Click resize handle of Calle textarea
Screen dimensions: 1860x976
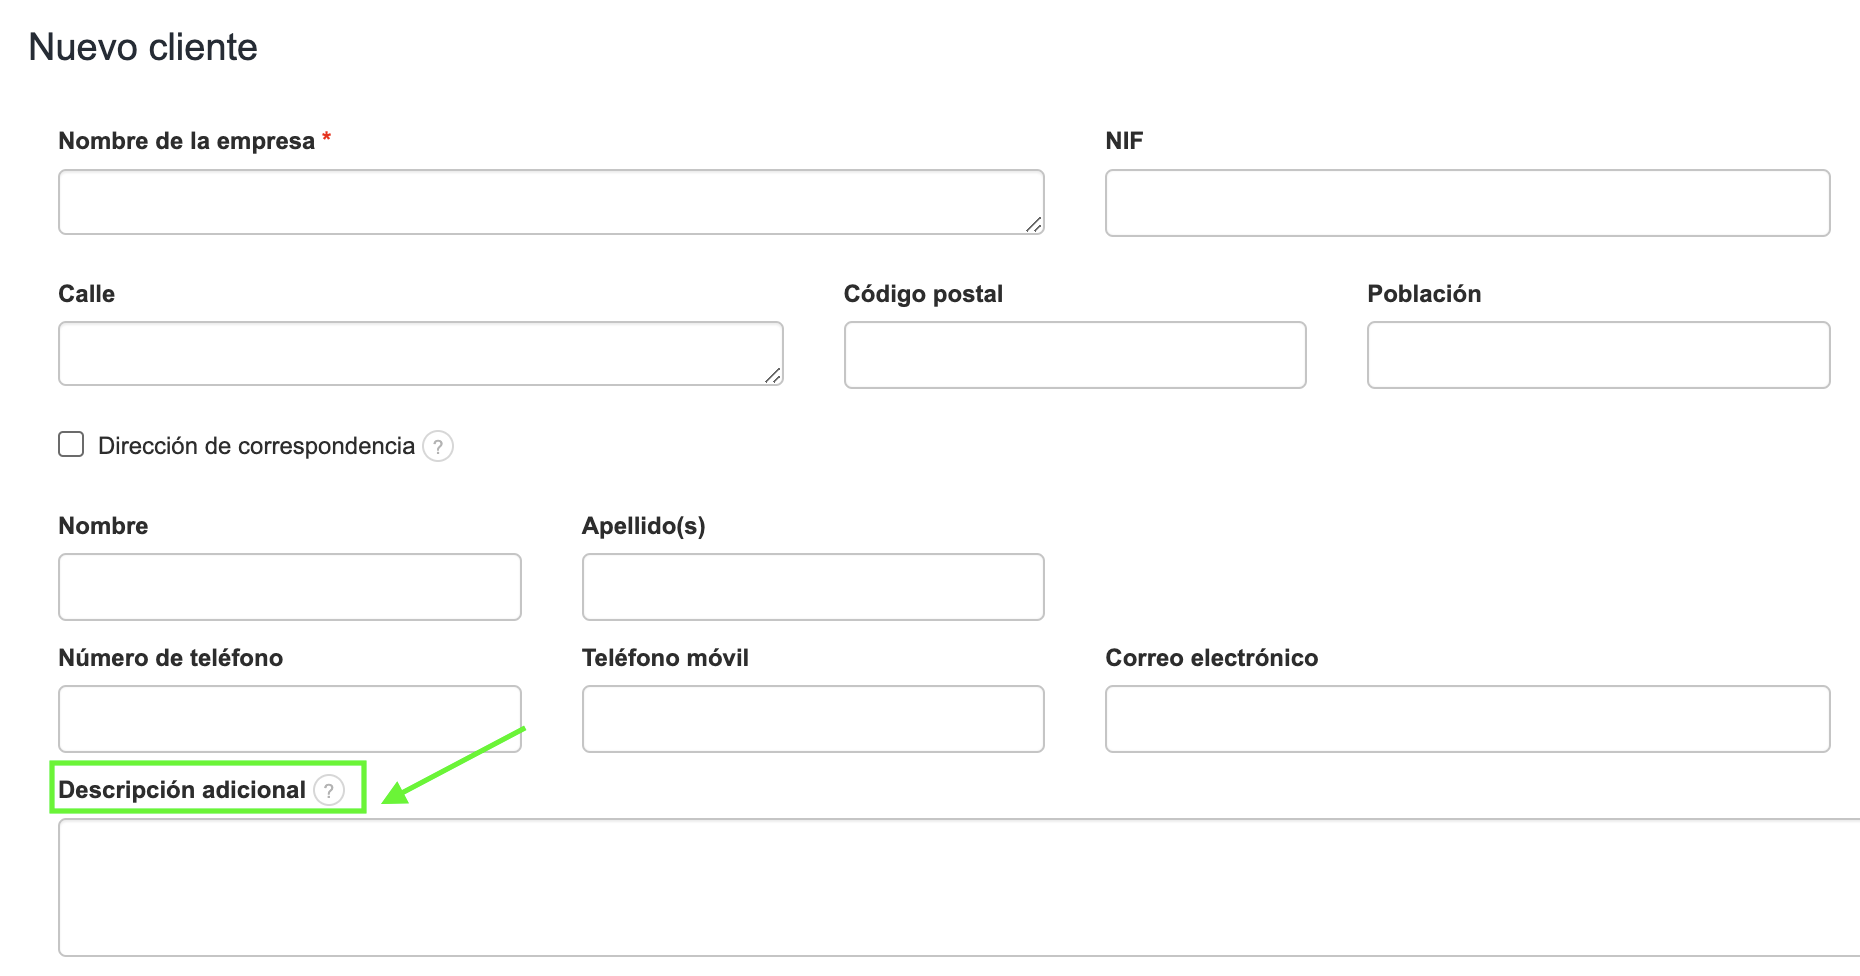click(773, 376)
